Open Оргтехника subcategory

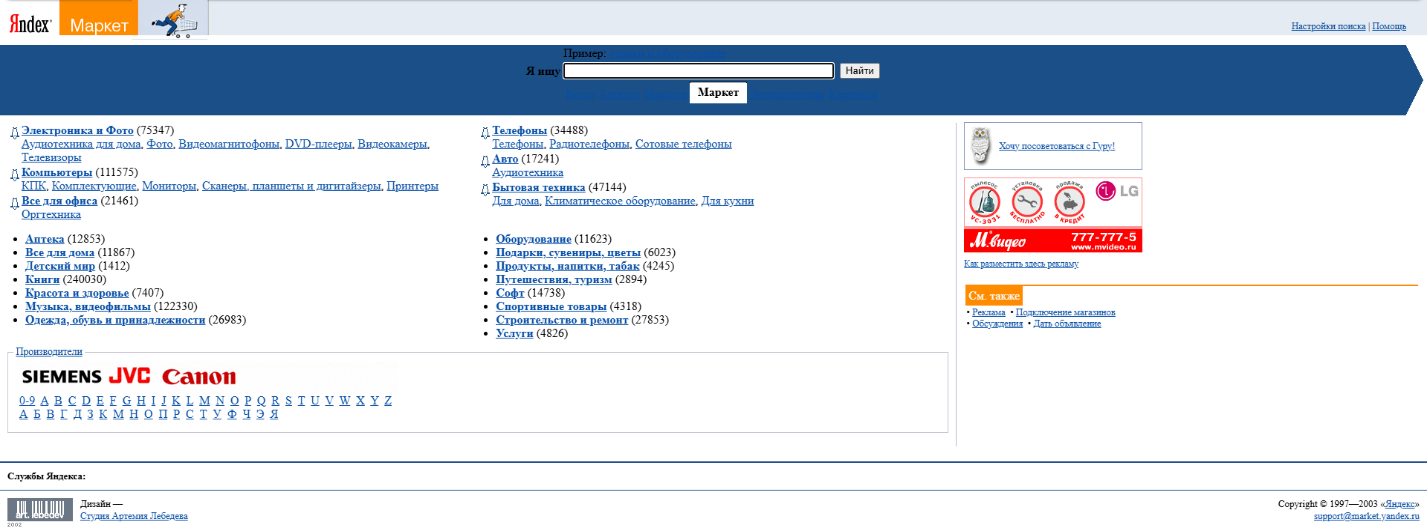coord(51,215)
